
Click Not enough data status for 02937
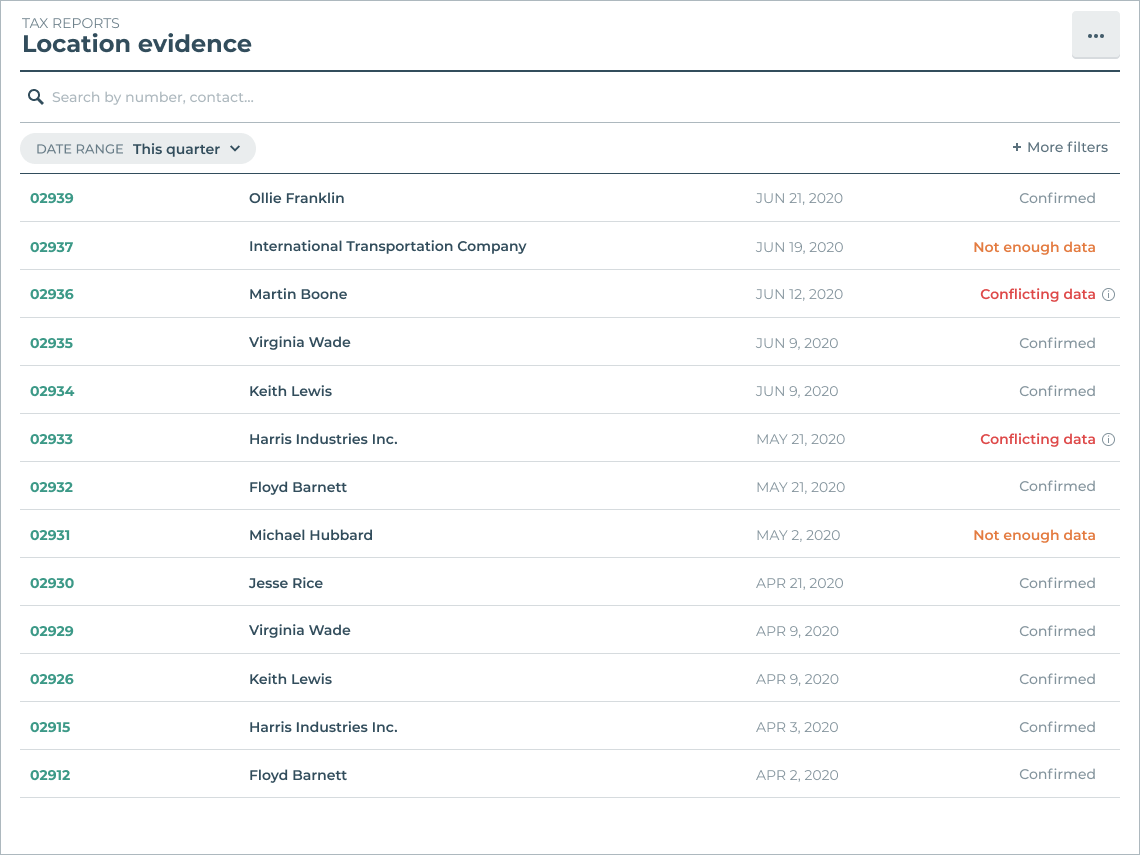pyautogui.click(x=1034, y=247)
